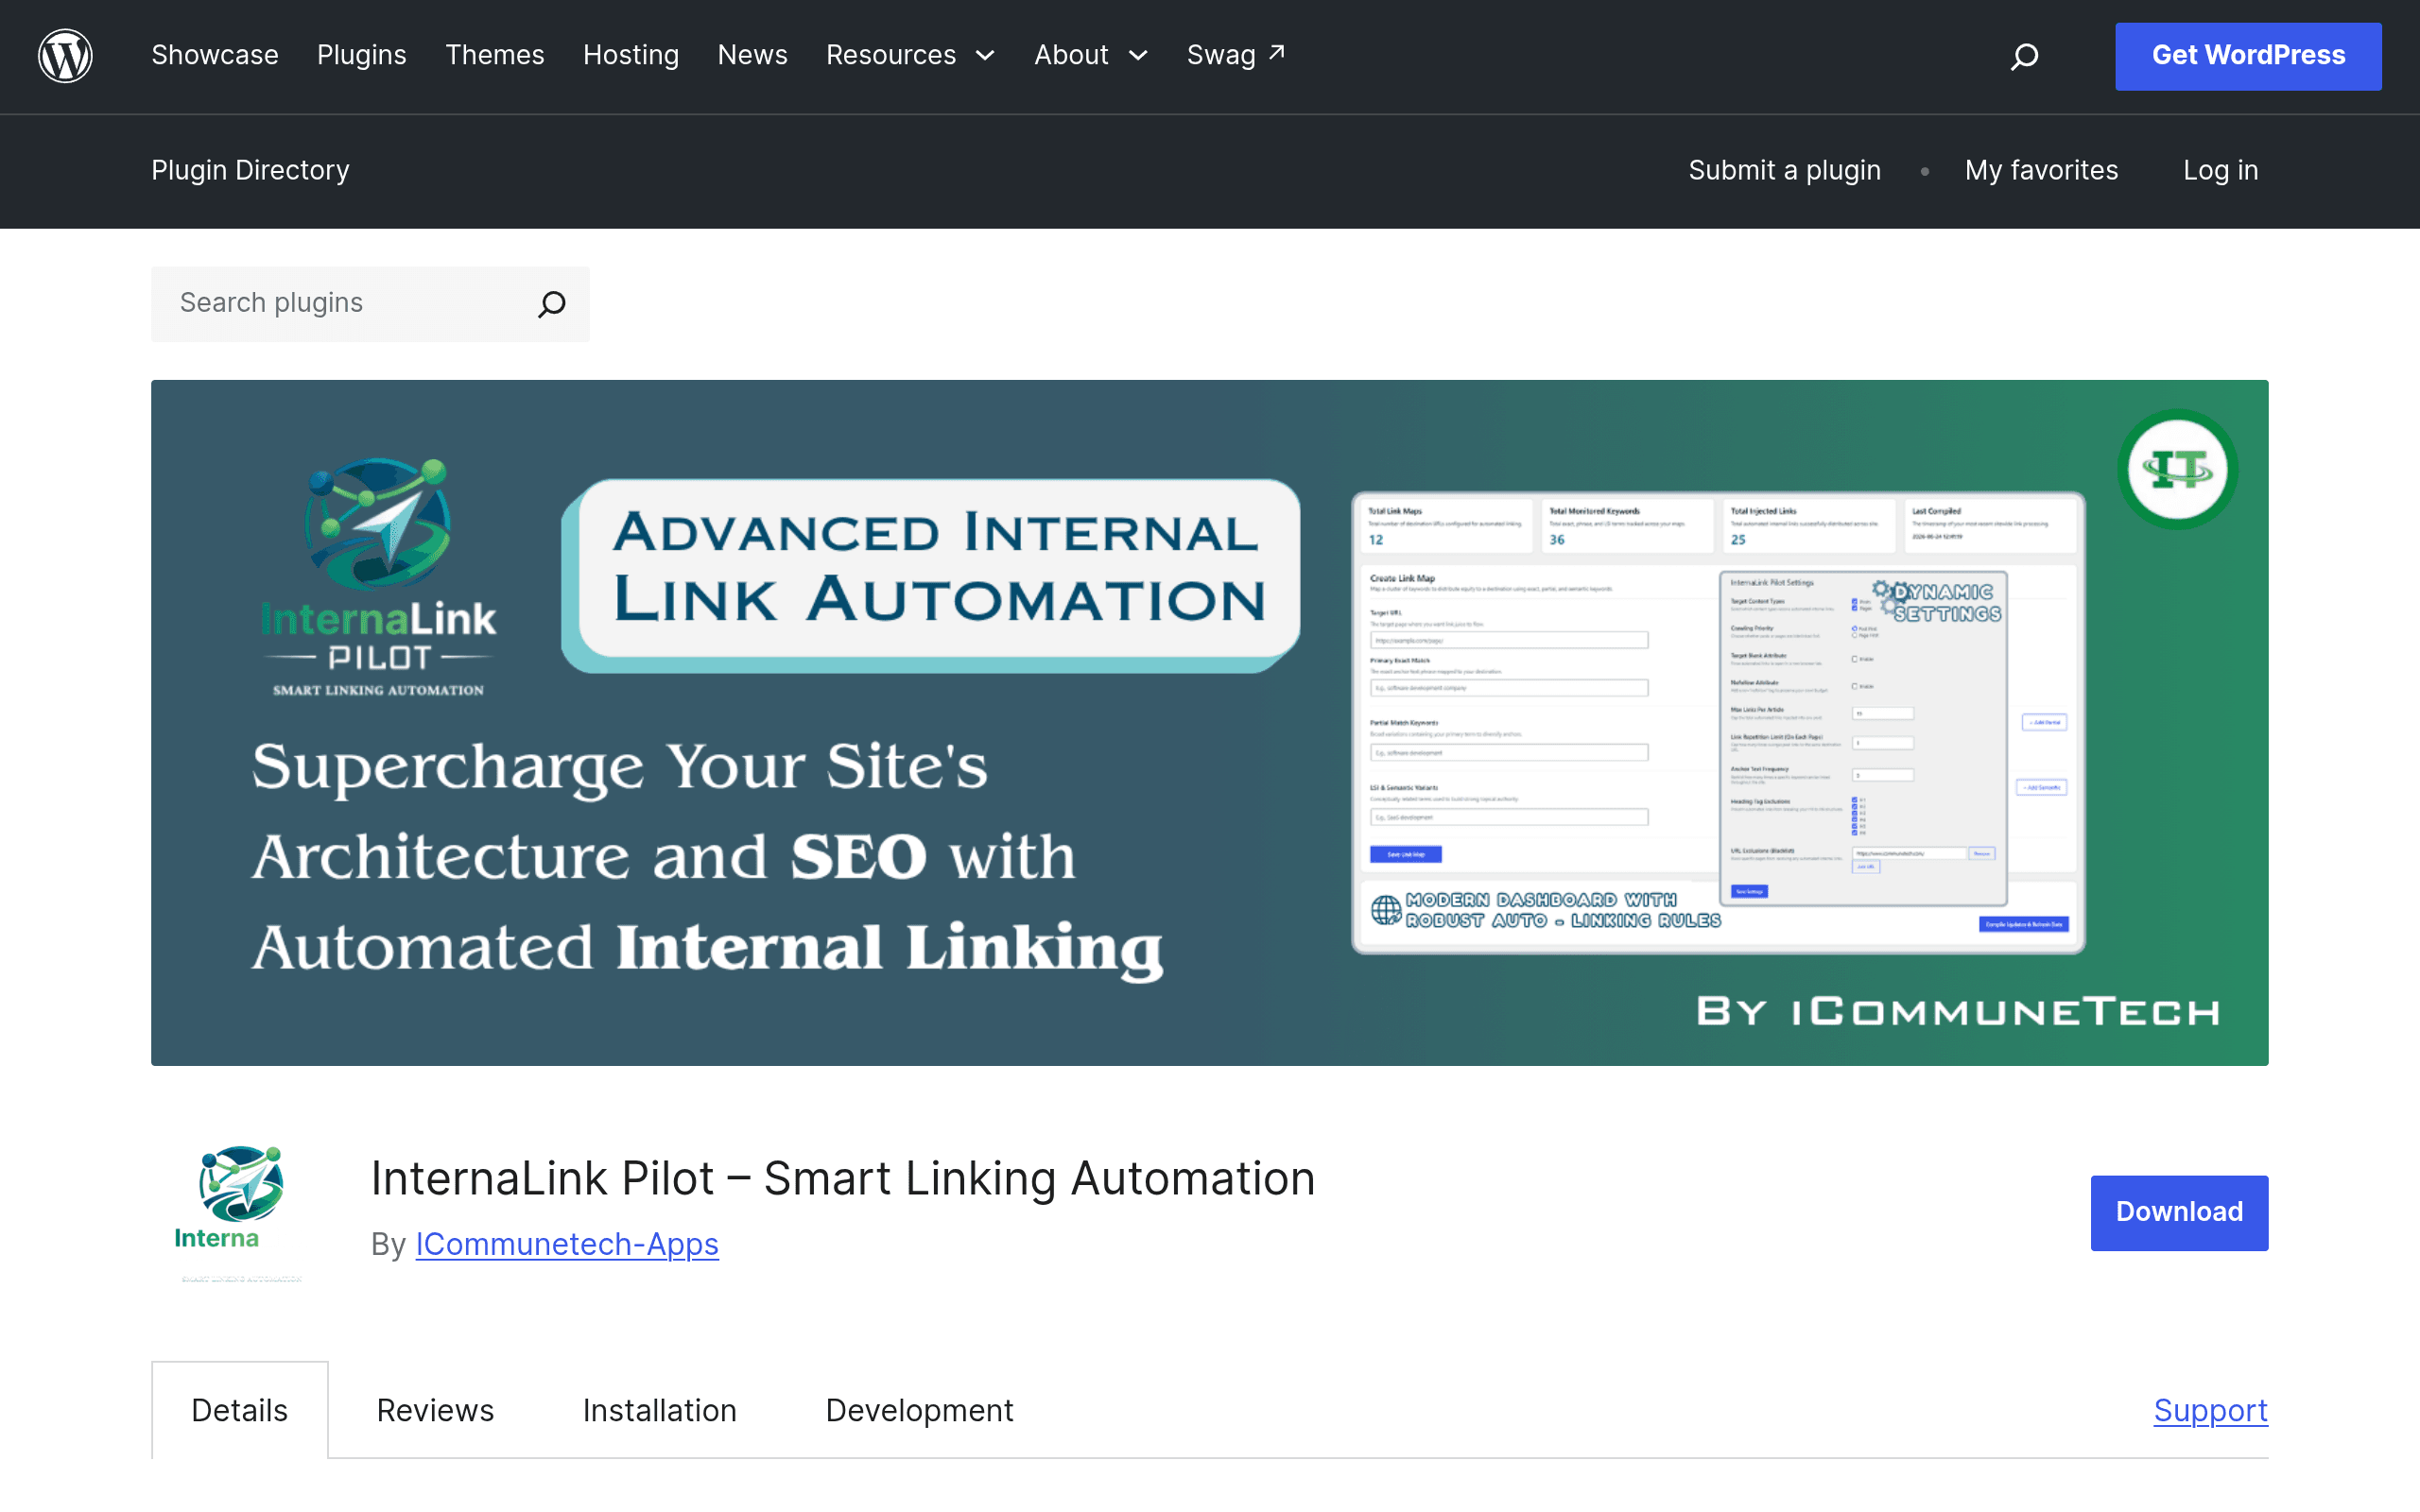Screen dimensions: 2420x1512
Task: Open the Showcase menu item
Action: coord(215,55)
